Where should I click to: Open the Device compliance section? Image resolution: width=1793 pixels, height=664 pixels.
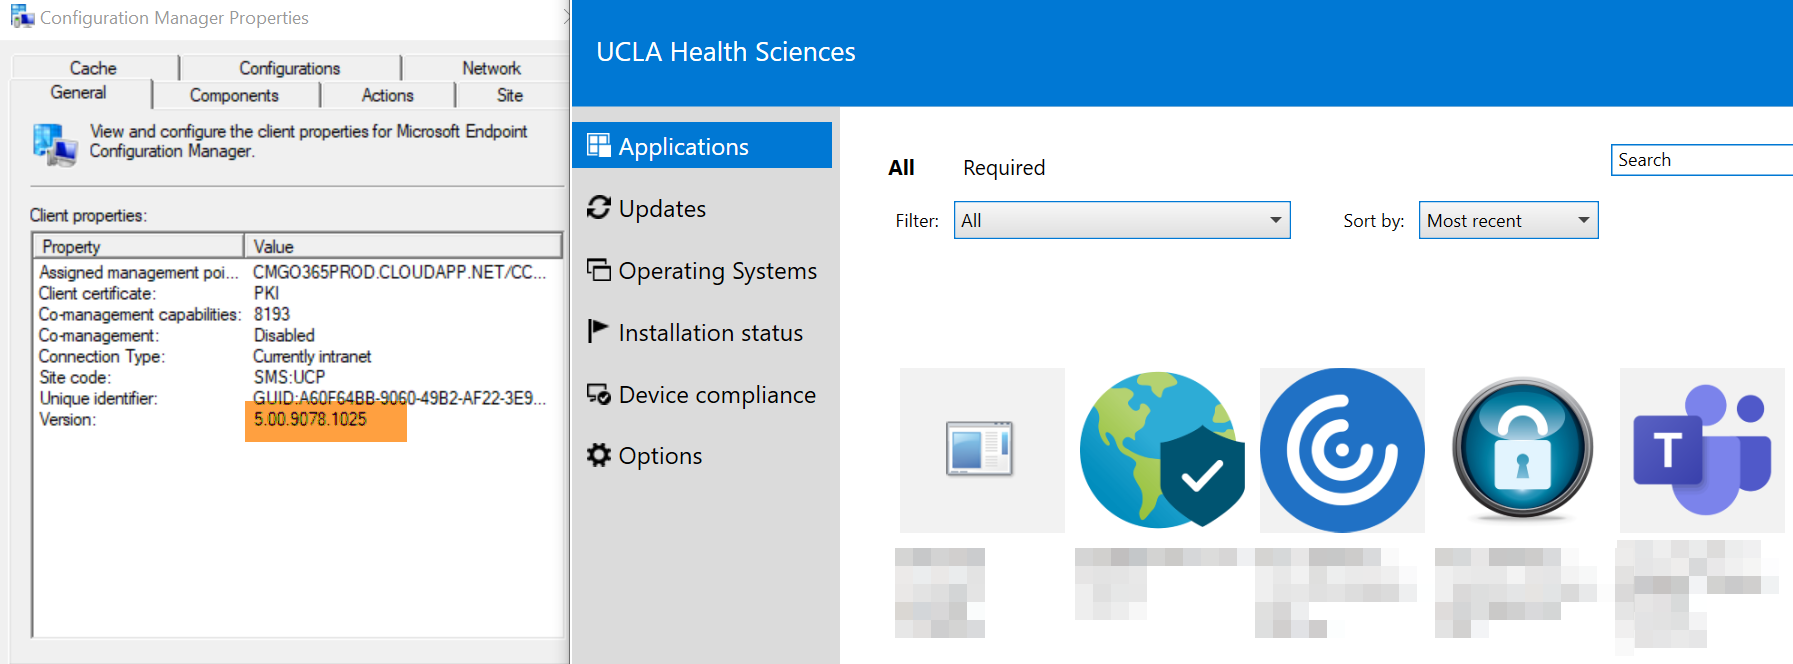(702, 394)
